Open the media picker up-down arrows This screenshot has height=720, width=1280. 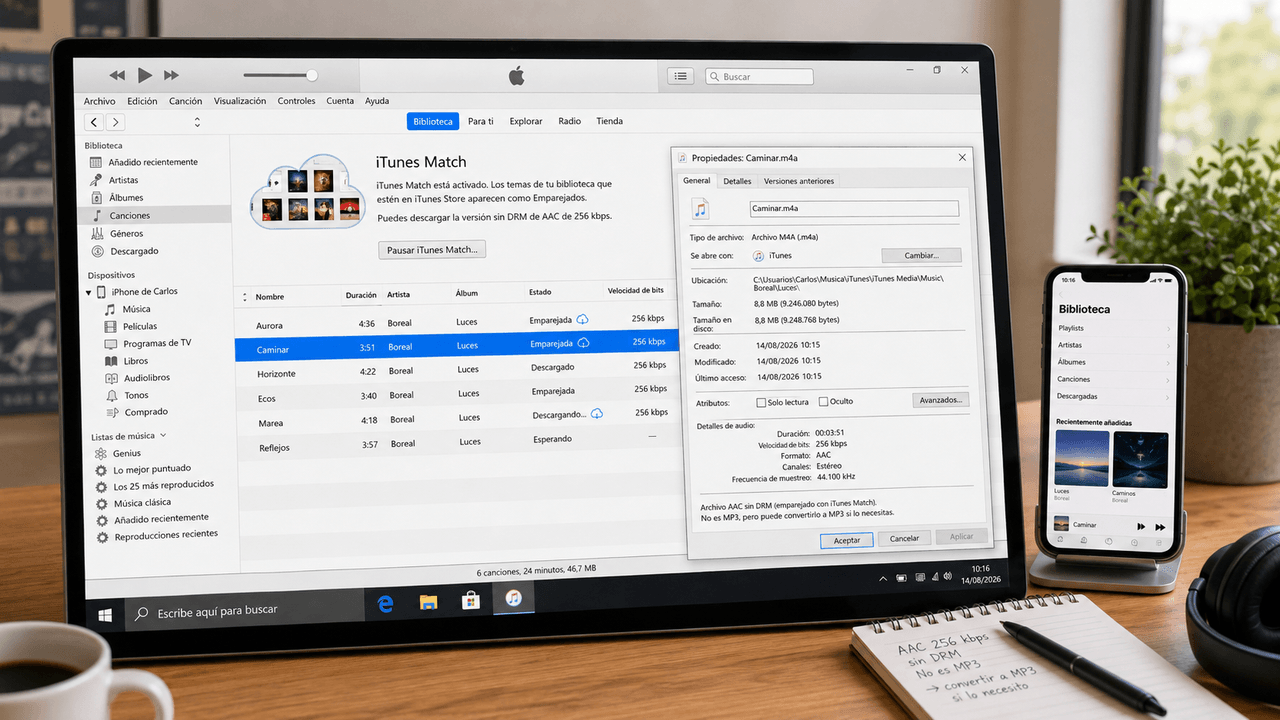[197, 122]
